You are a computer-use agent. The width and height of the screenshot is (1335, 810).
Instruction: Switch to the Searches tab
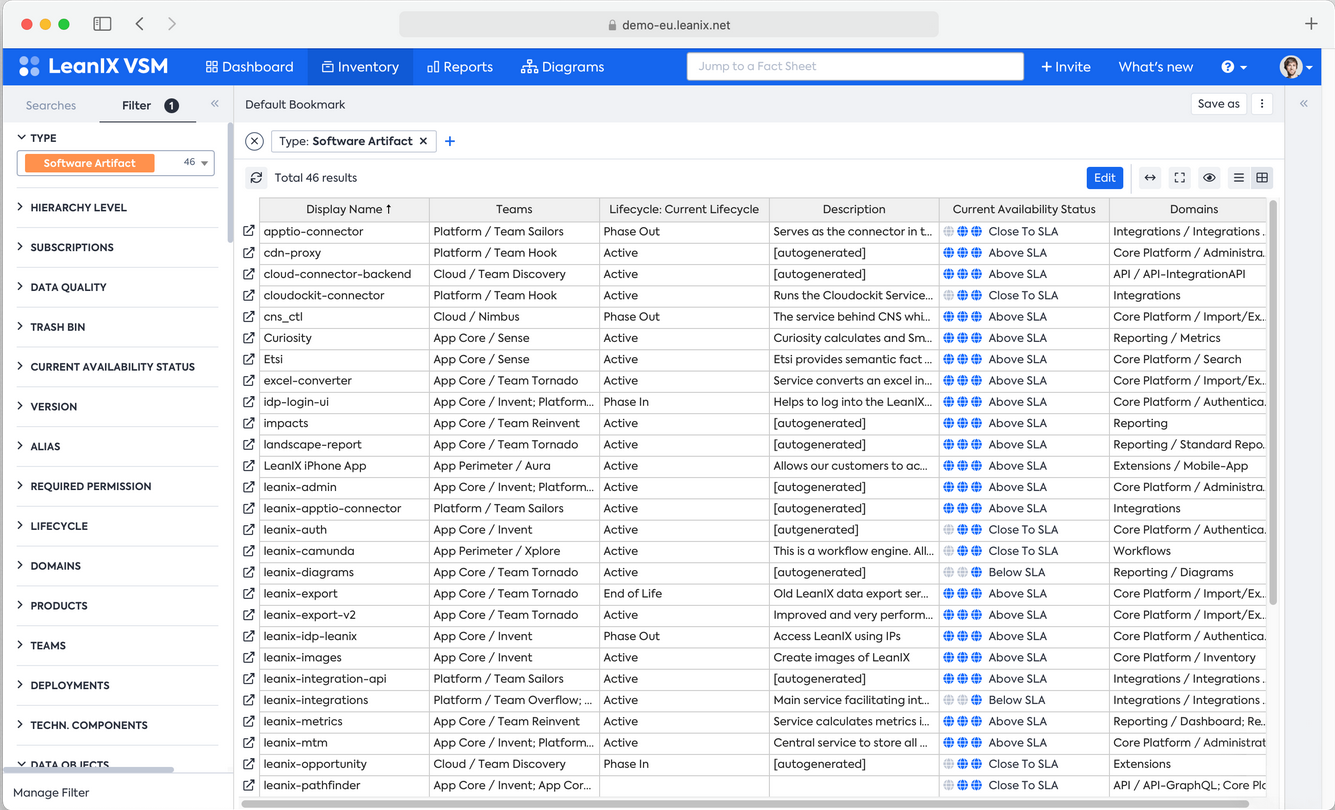(51, 105)
